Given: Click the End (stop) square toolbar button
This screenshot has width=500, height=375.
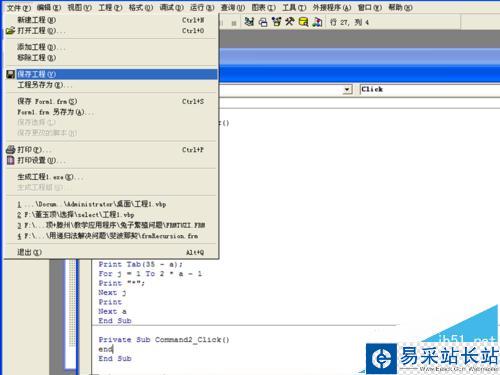Looking at the screenshot, I should click(234, 23).
